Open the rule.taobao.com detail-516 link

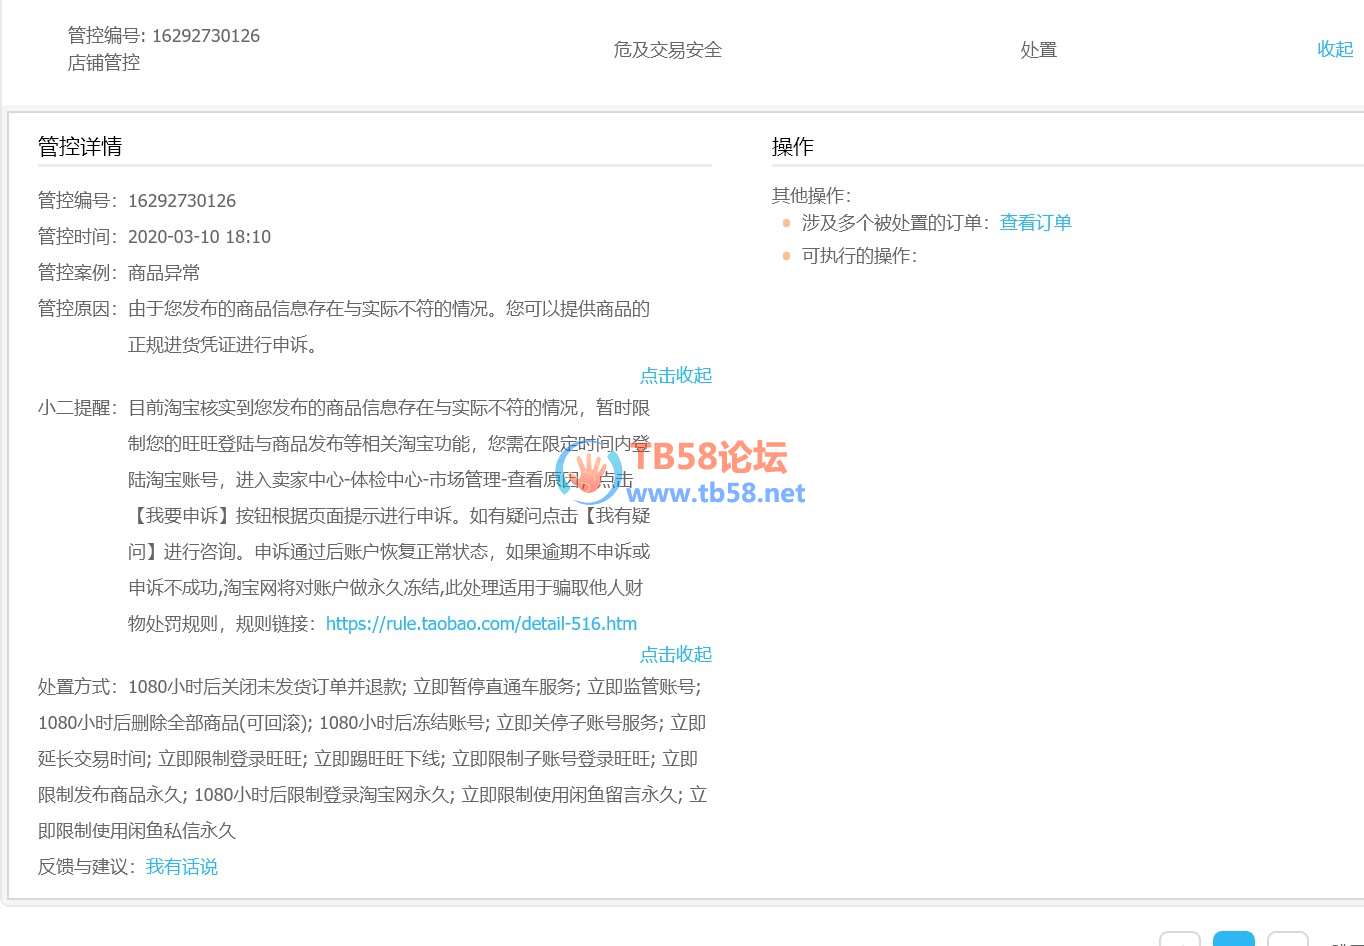pyautogui.click(x=481, y=623)
